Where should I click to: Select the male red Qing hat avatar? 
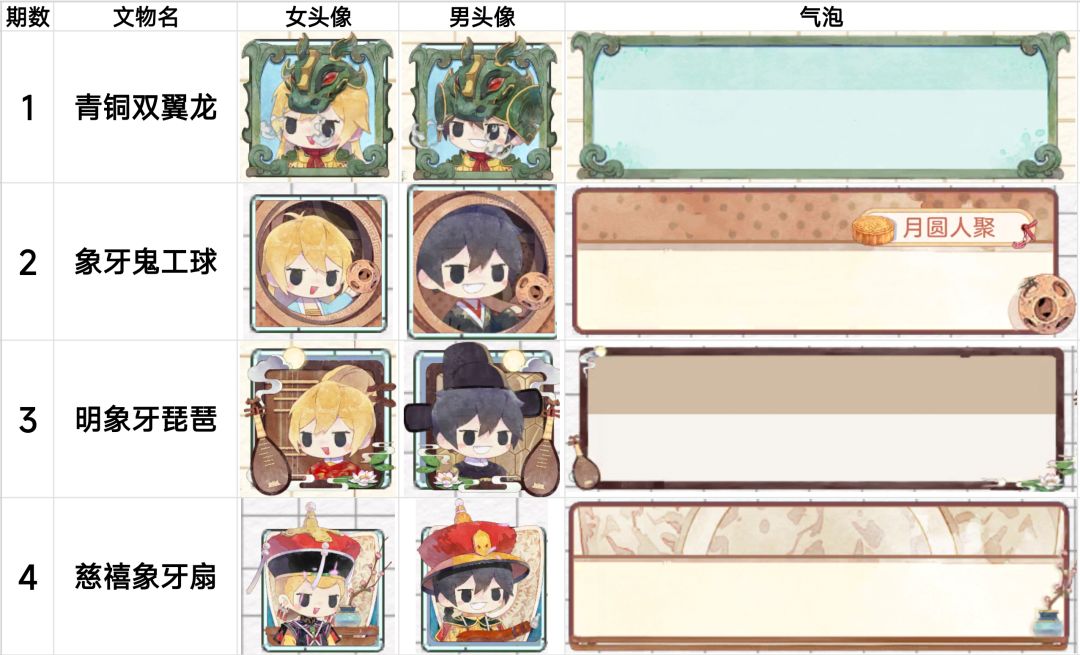click(481, 576)
